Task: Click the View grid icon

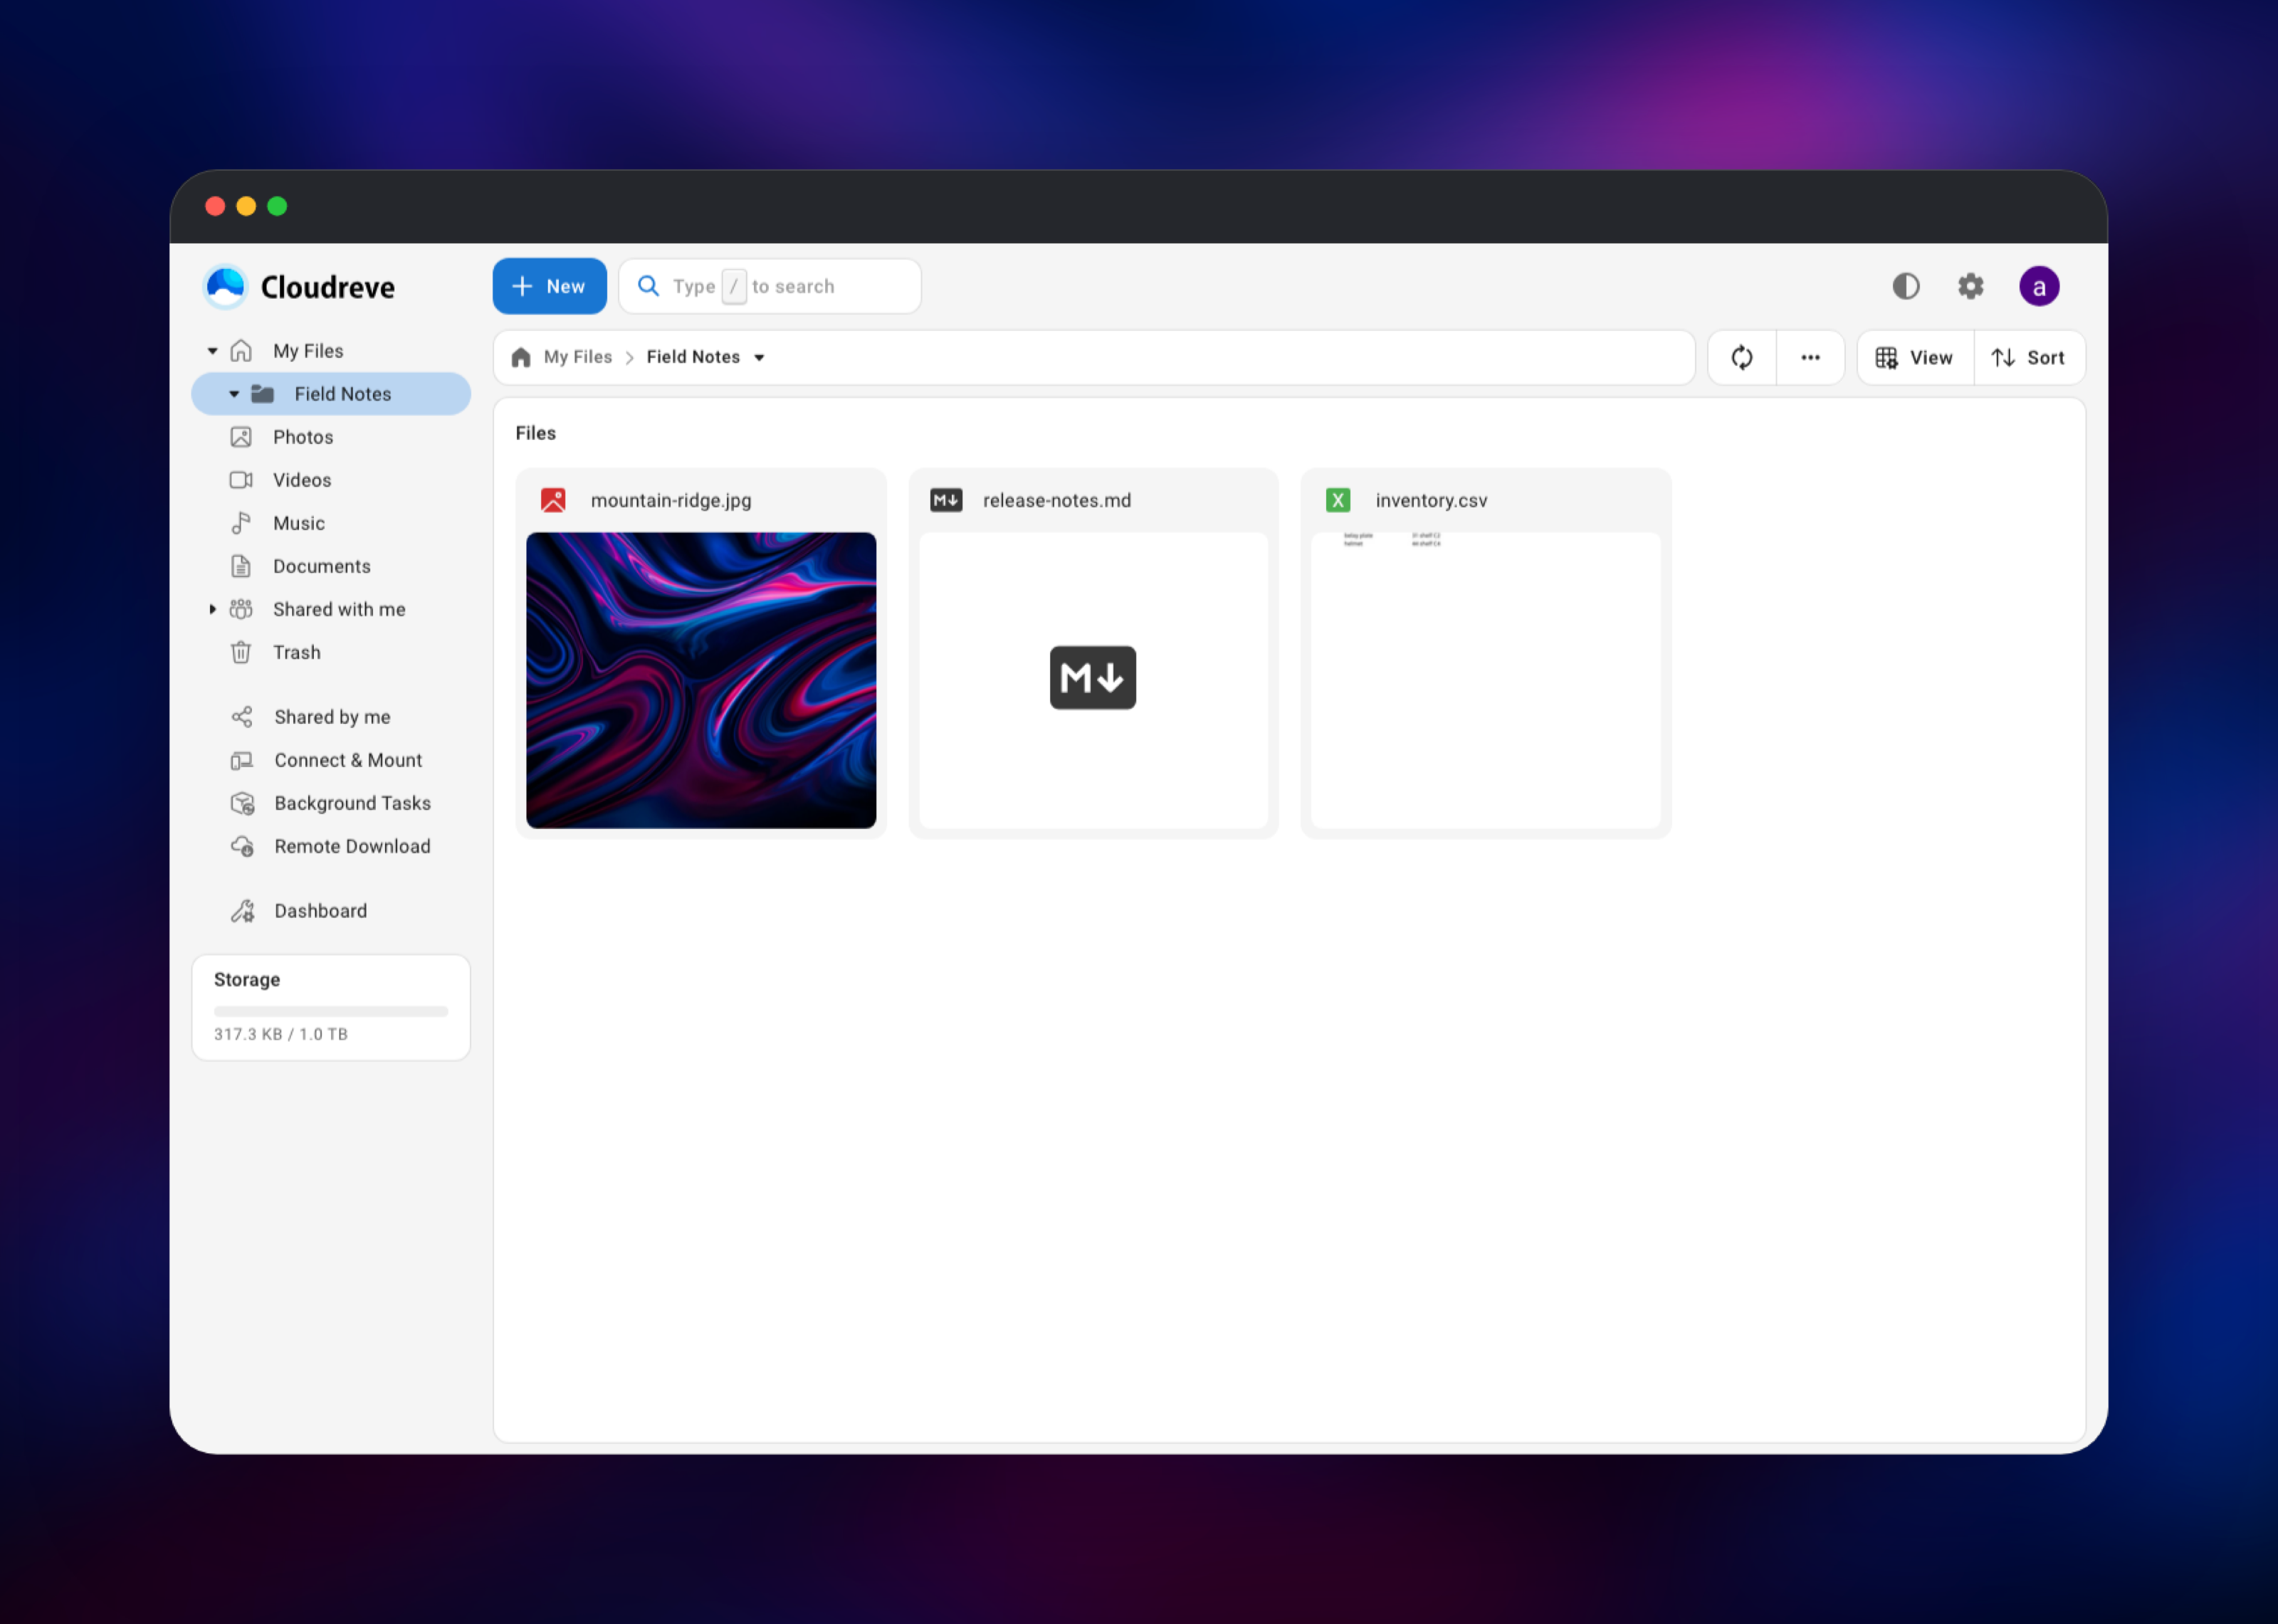Action: pos(1887,357)
